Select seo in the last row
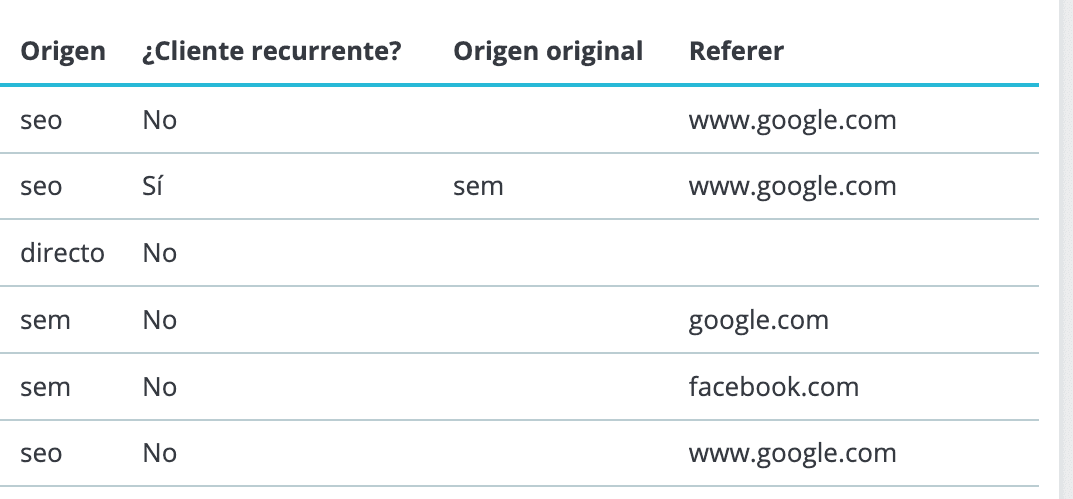The width and height of the screenshot is (1073, 499). pyautogui.click(x=41, y=454)
